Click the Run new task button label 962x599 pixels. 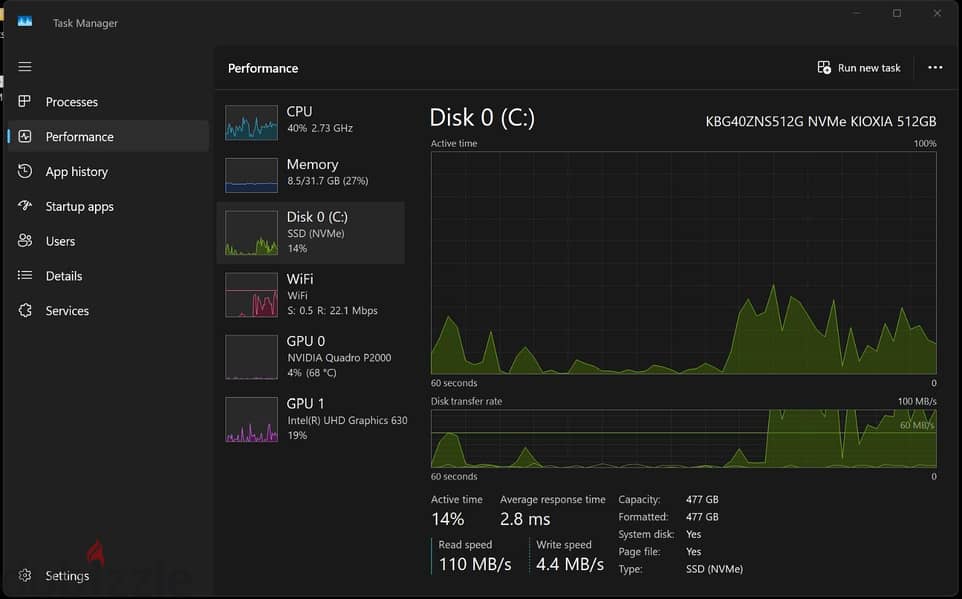pos(869,68)
